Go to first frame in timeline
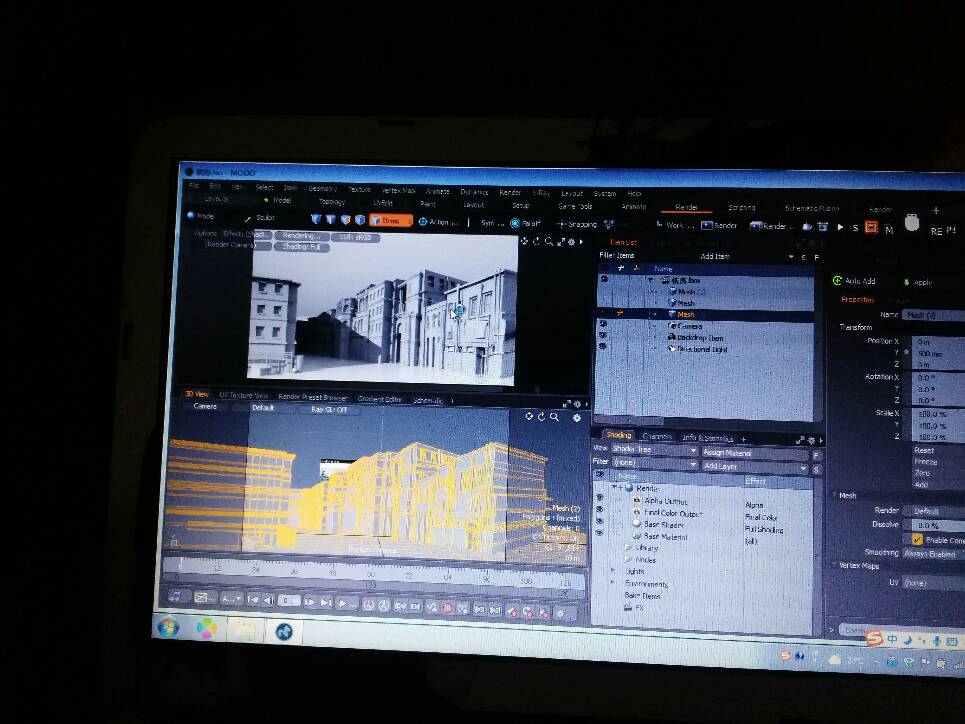 pyautogui.click(x=253, y=599)
